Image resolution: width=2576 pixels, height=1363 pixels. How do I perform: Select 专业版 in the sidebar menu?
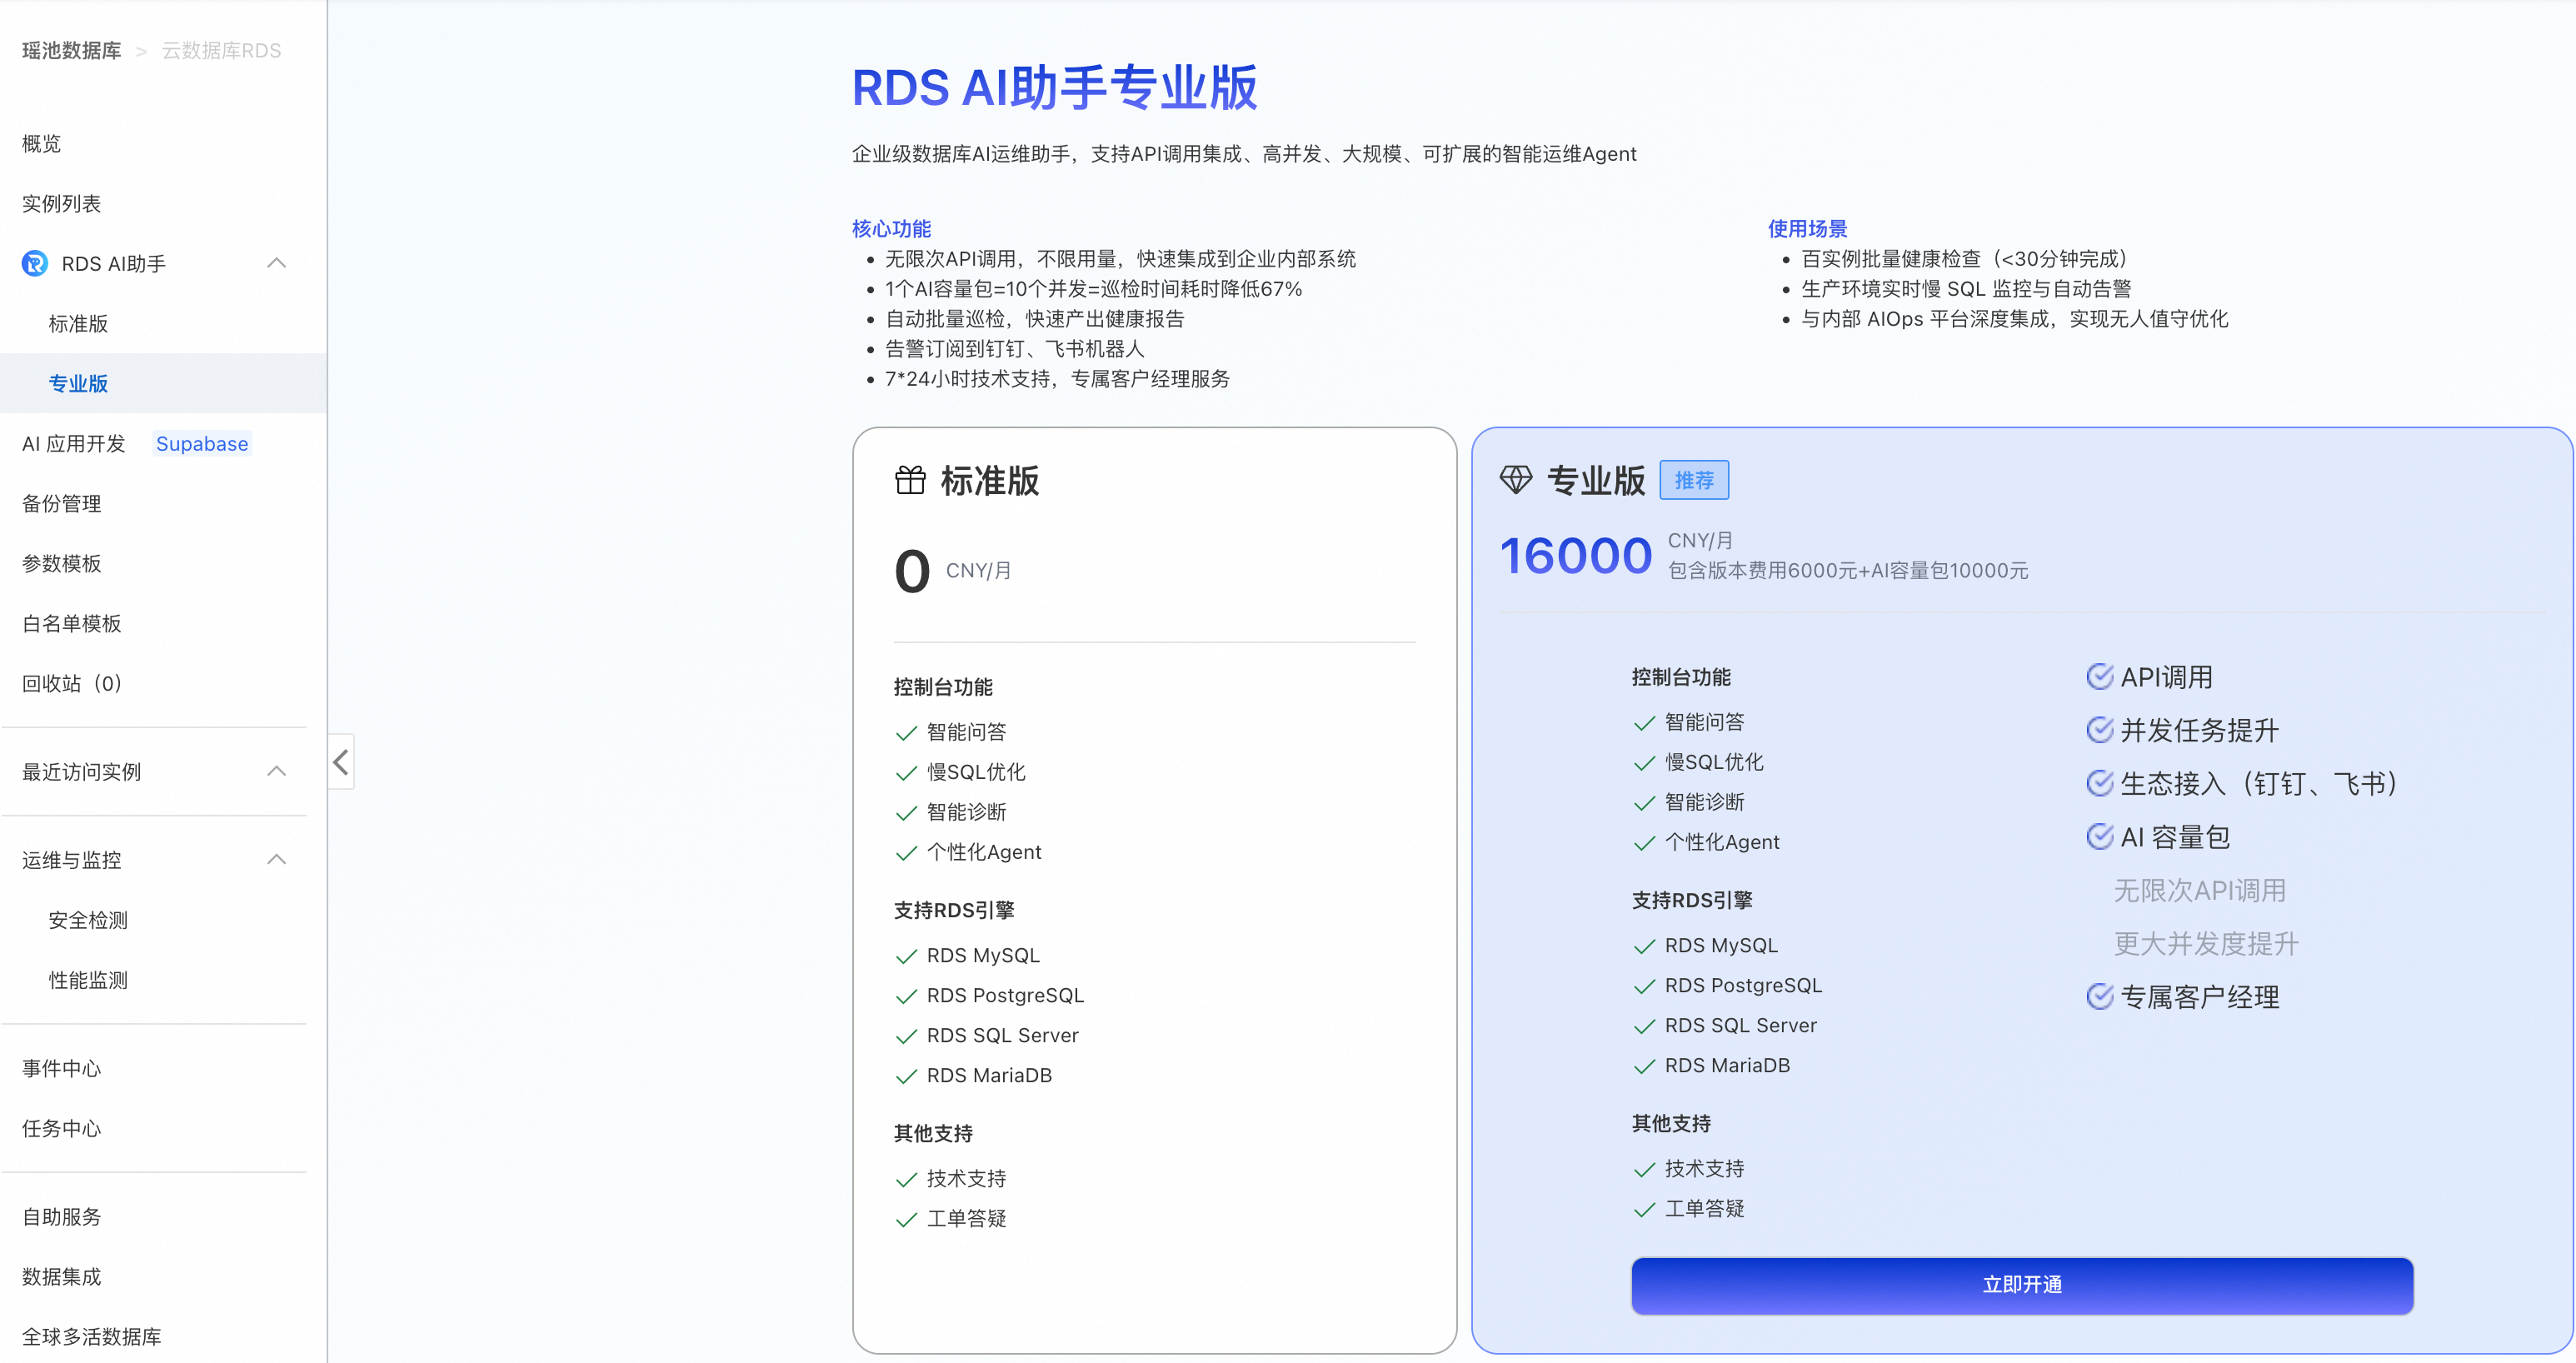coord(163,383)
